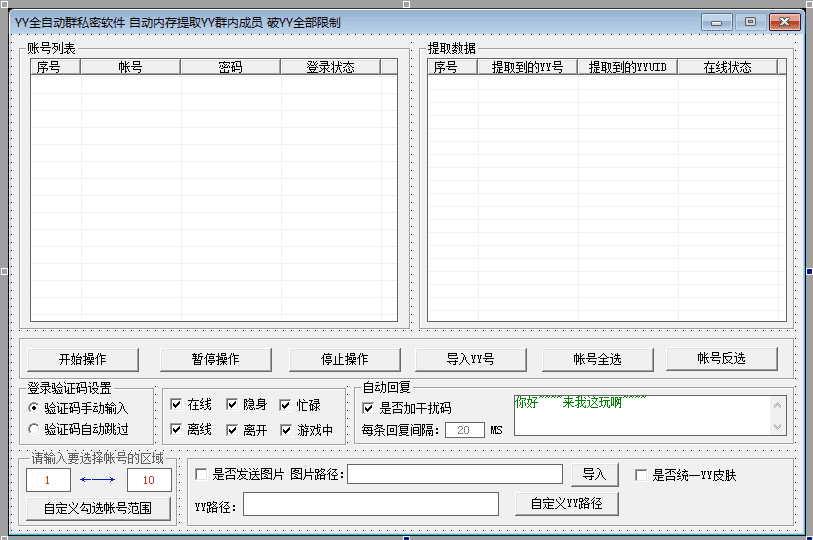Click the 帐号反选 button
Image resolution: width=813 pixels, height=540 pixels.
tap(721, 358)
